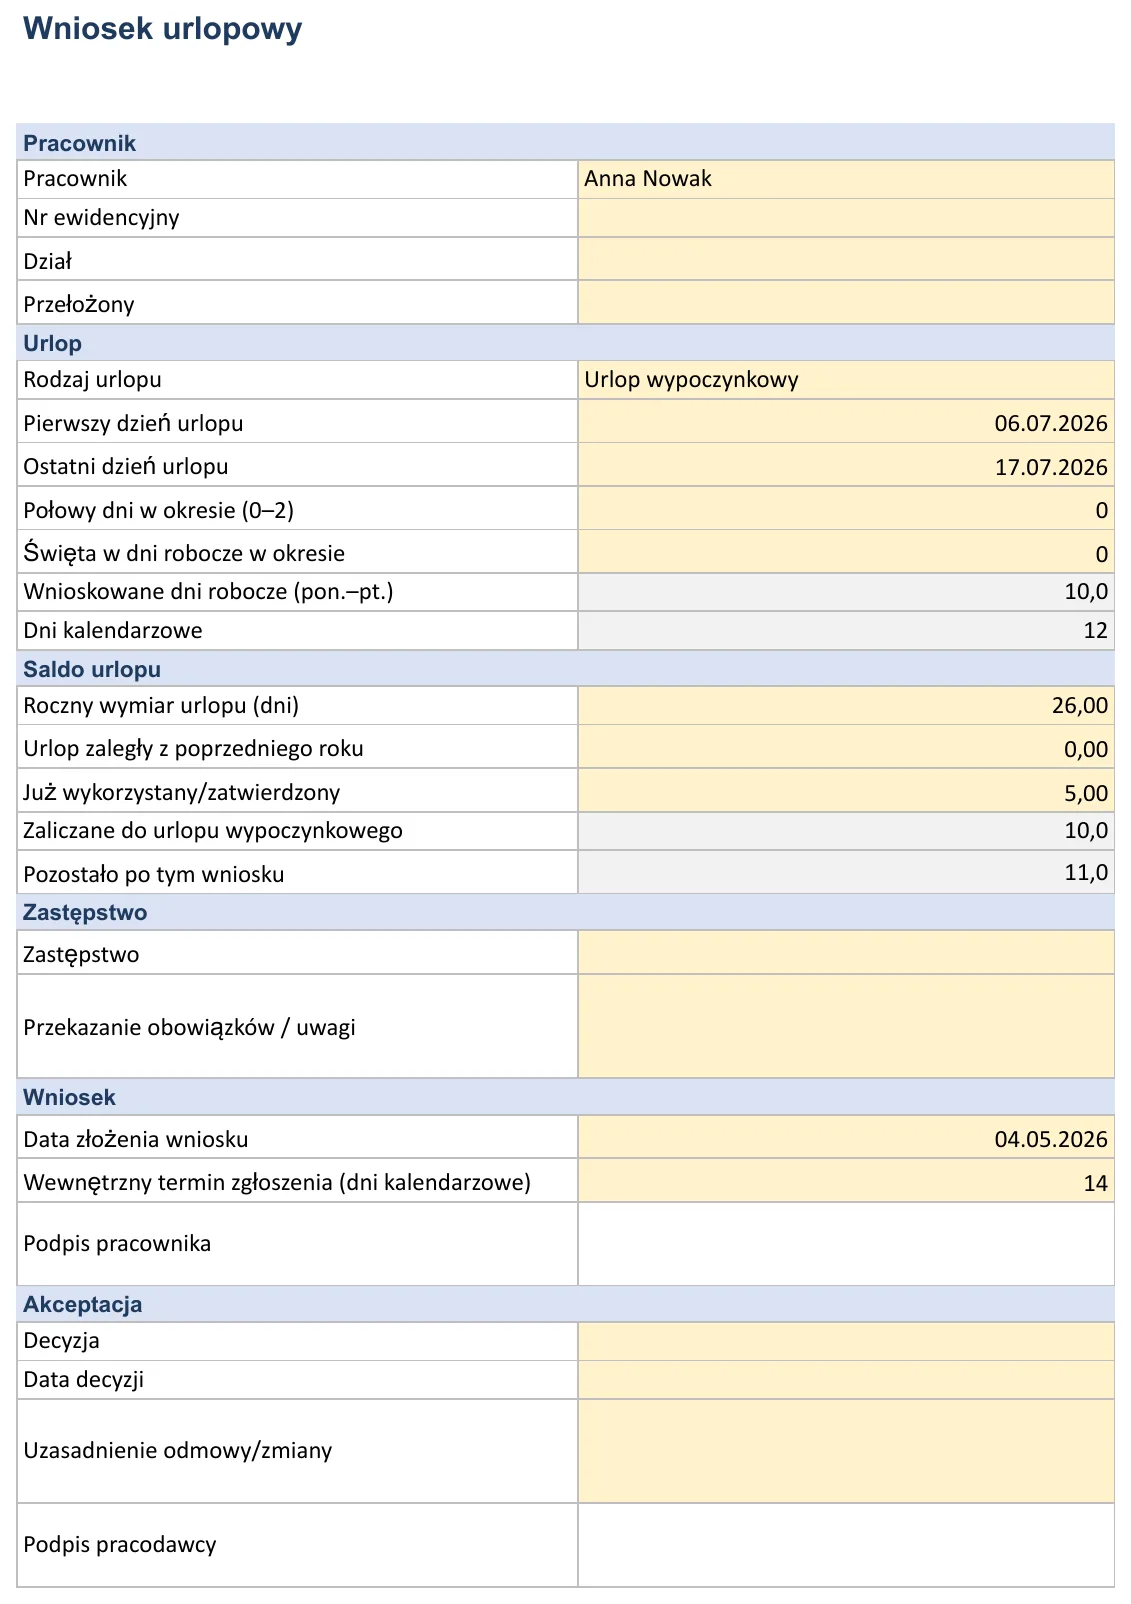Select the Podpis pracodawcy signature box
The height and width of the screenshot is (1604, 1131).
[846, 1545]
